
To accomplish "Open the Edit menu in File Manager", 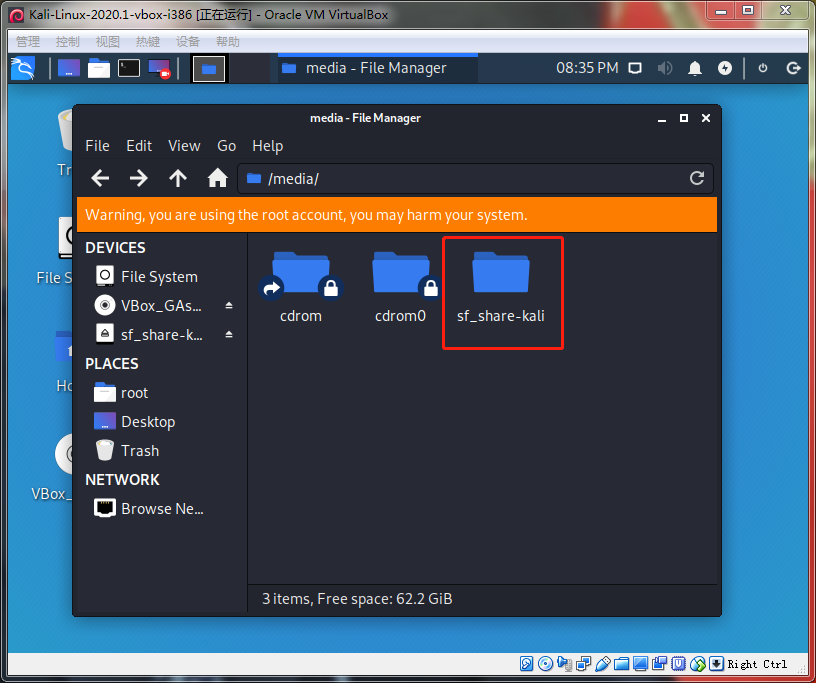I will [139, 146].
